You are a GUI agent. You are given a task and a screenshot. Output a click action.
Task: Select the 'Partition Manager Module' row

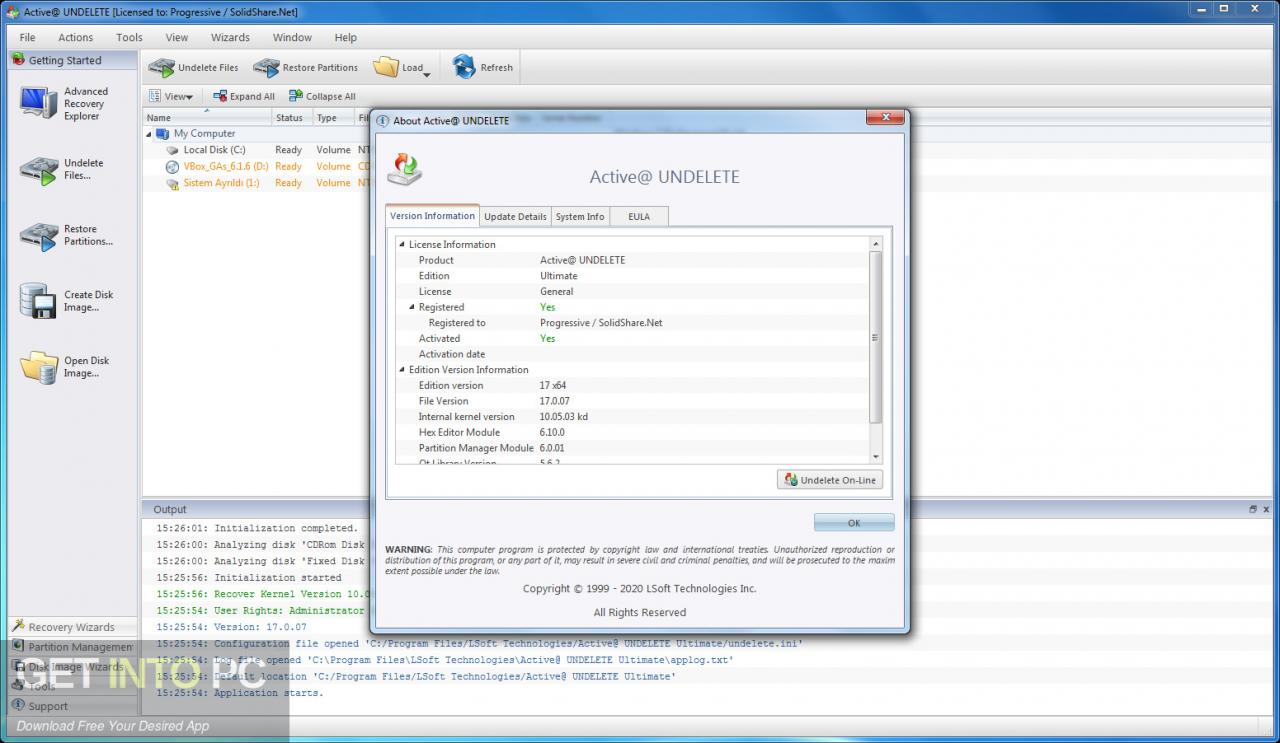633,448
